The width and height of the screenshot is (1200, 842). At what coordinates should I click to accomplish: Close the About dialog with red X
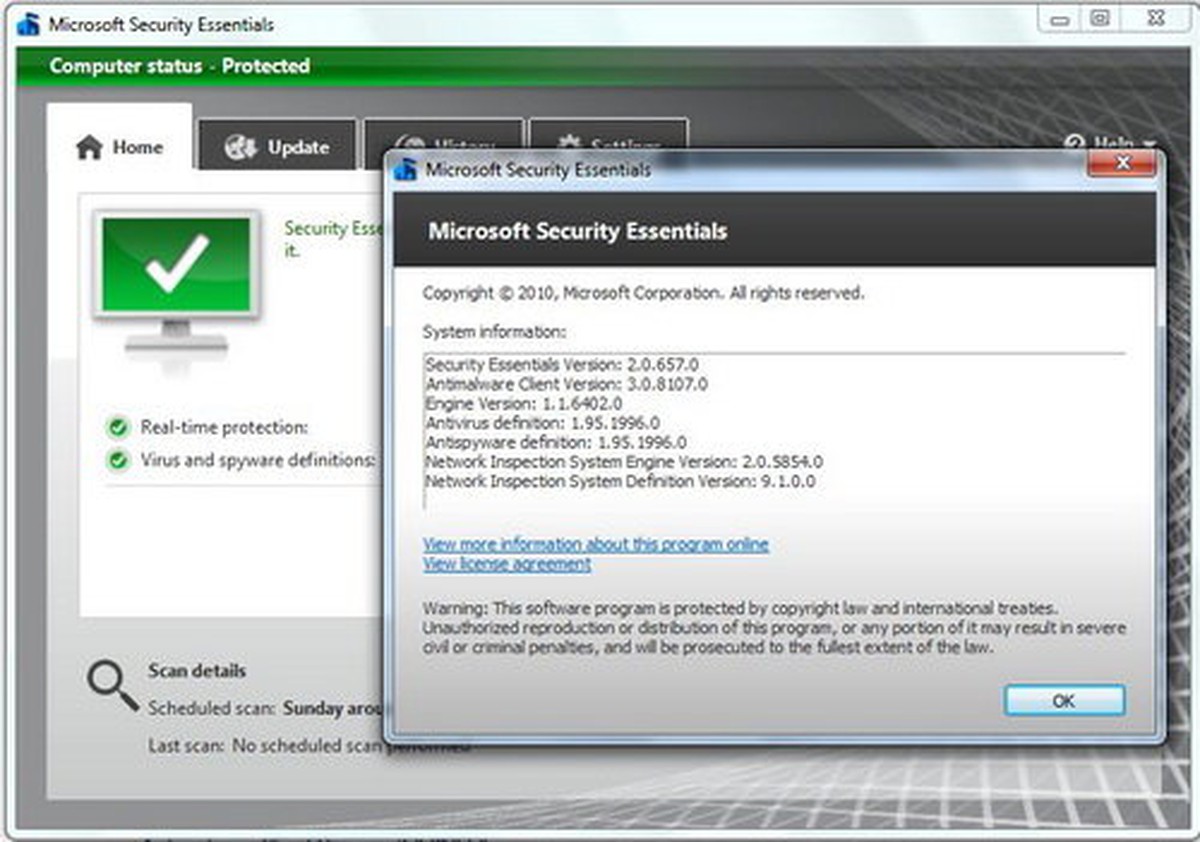click(x=1122, y=162)
